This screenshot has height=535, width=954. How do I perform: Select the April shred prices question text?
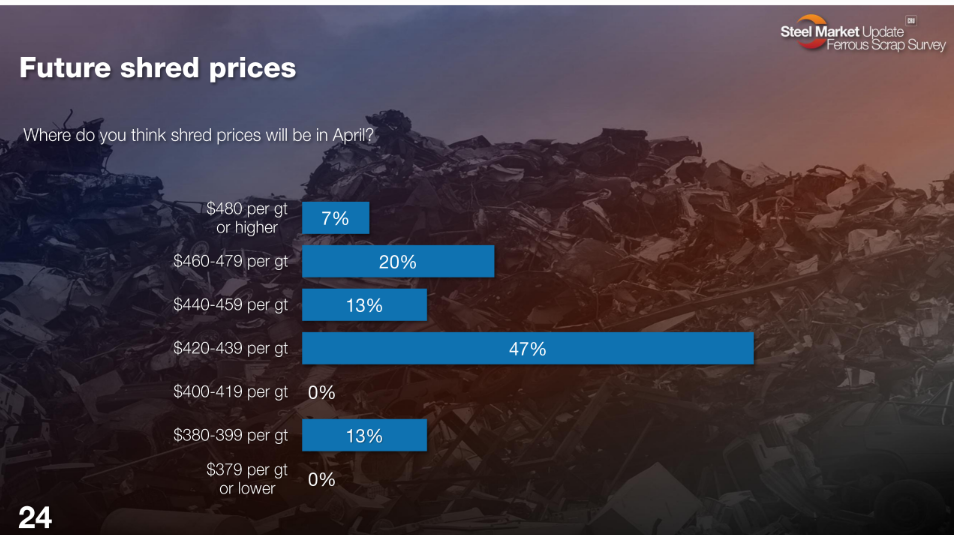(198, 135)
